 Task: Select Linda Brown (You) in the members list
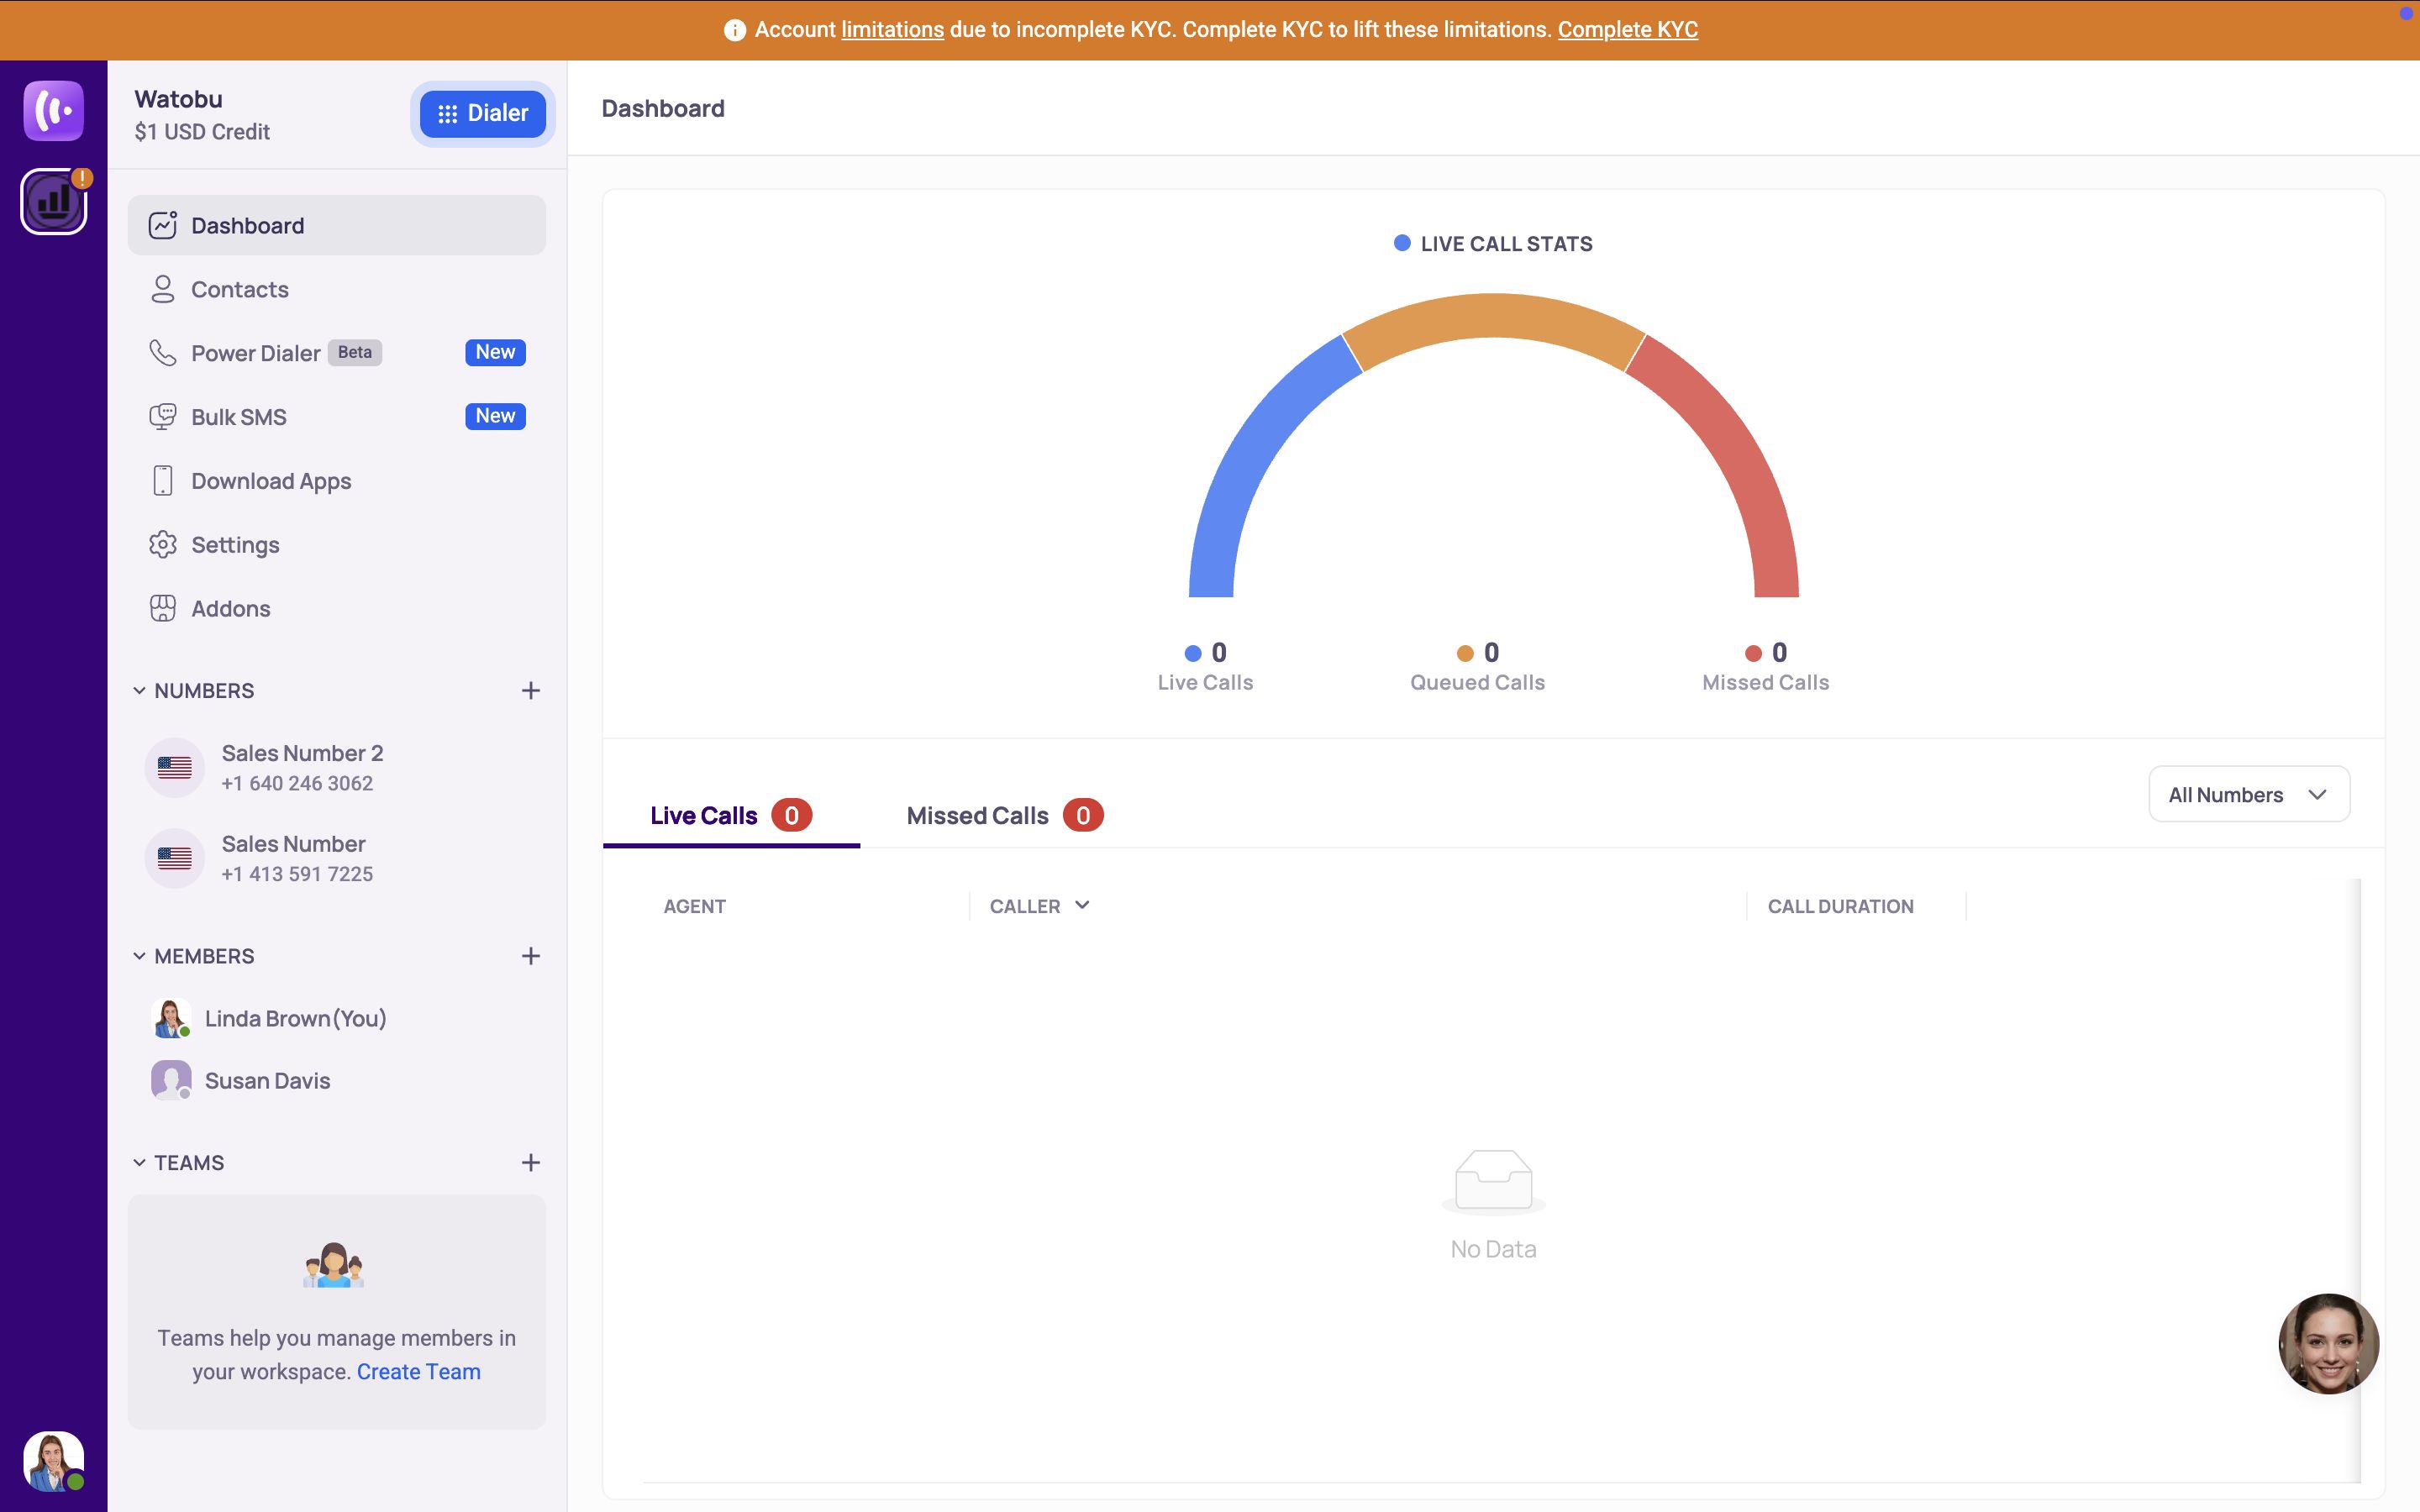click(336, 1018)
